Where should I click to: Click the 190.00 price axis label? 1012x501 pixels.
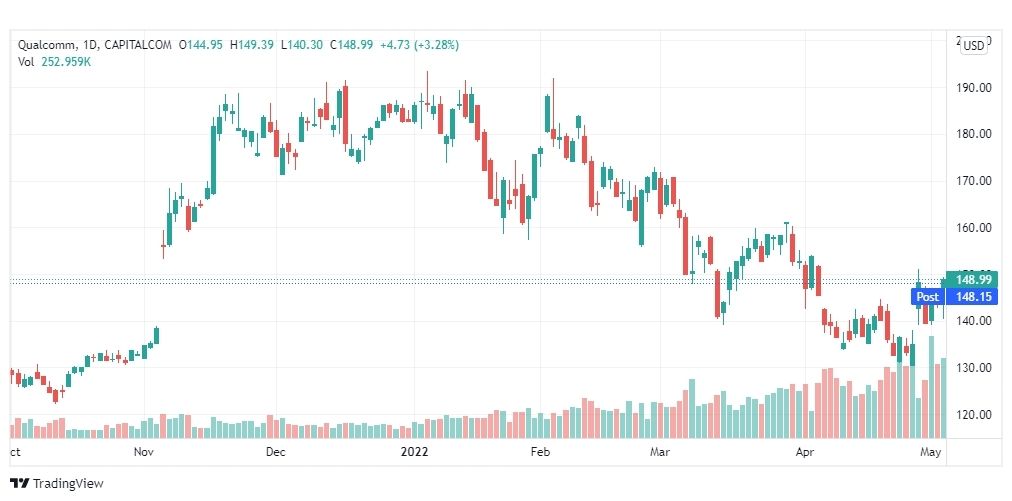[975, 87]
